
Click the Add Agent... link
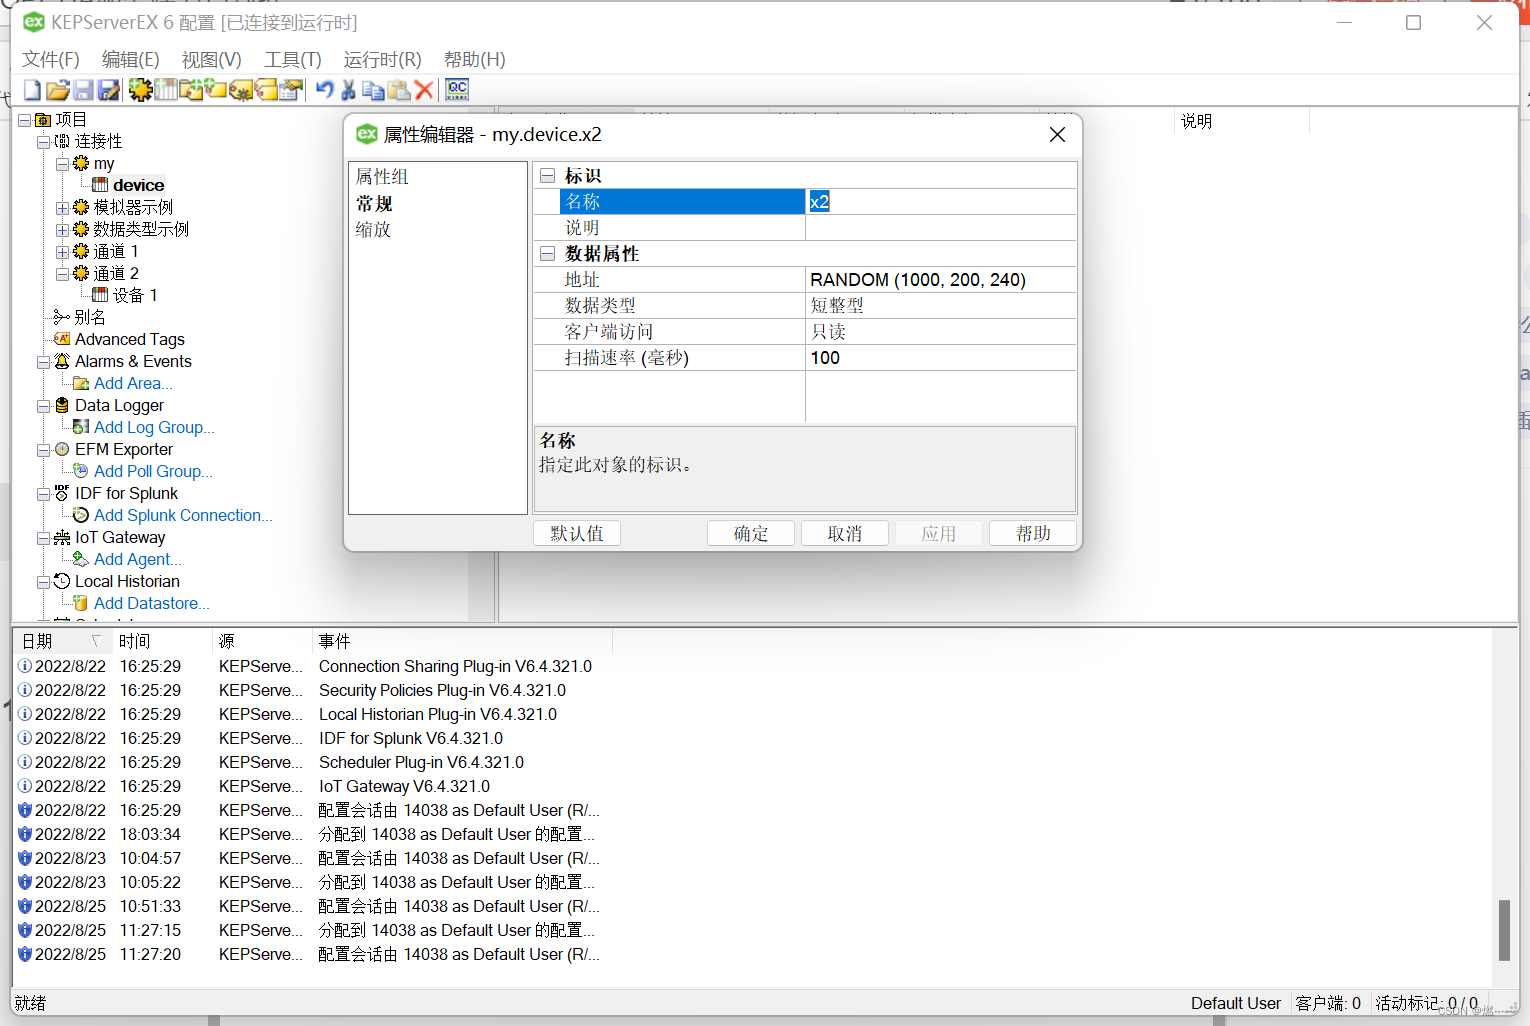[x=138, y=559]
